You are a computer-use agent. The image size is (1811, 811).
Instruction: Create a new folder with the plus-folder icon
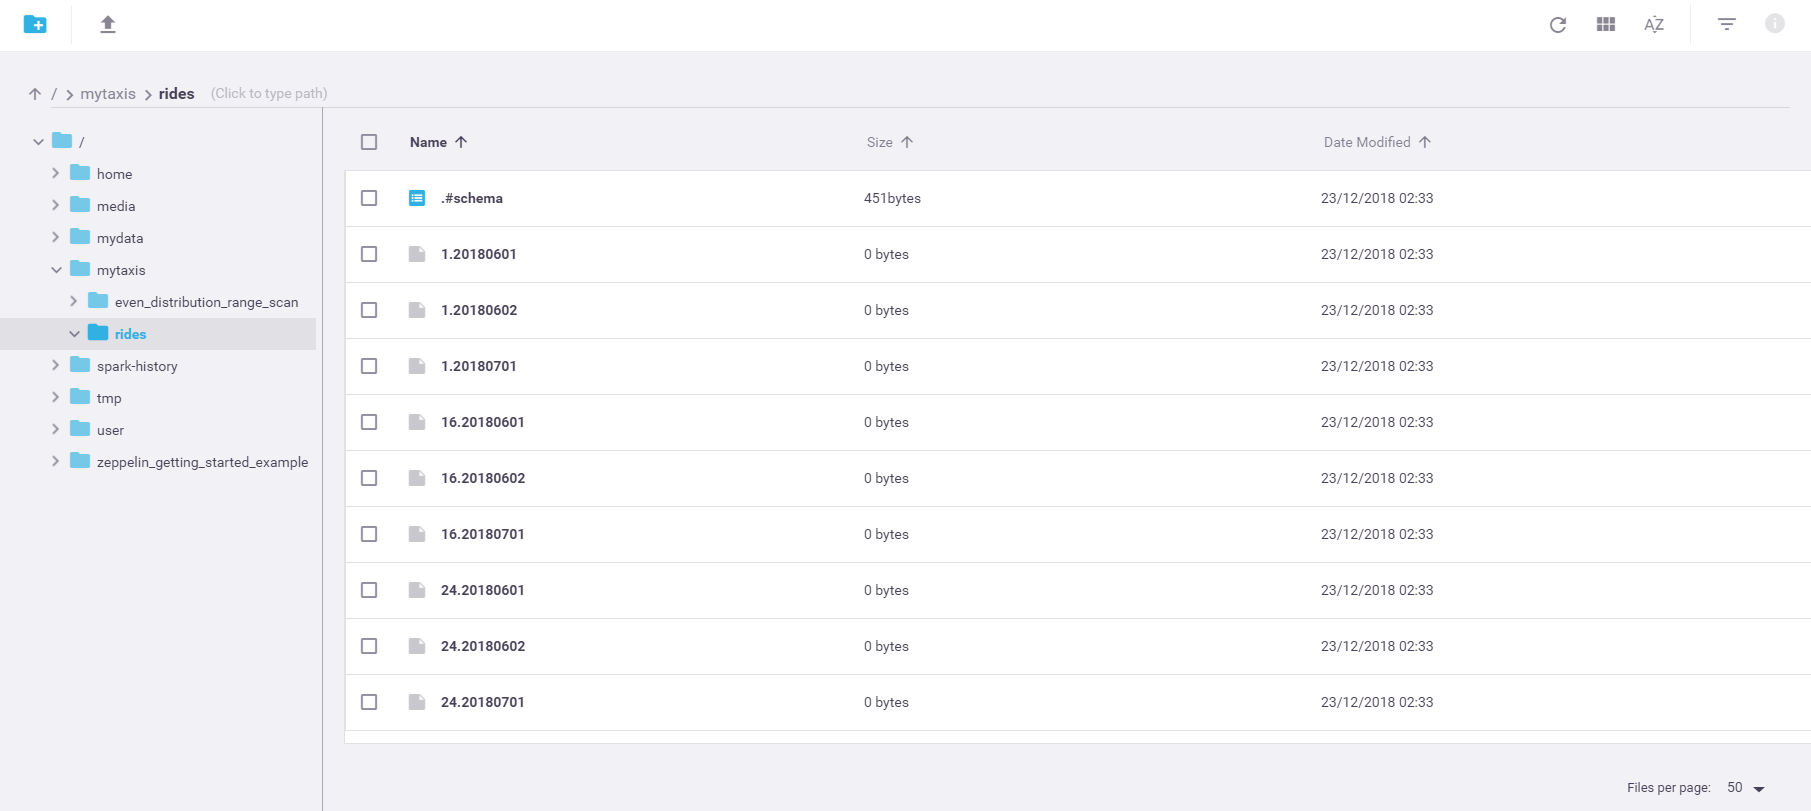coord(35,24)
